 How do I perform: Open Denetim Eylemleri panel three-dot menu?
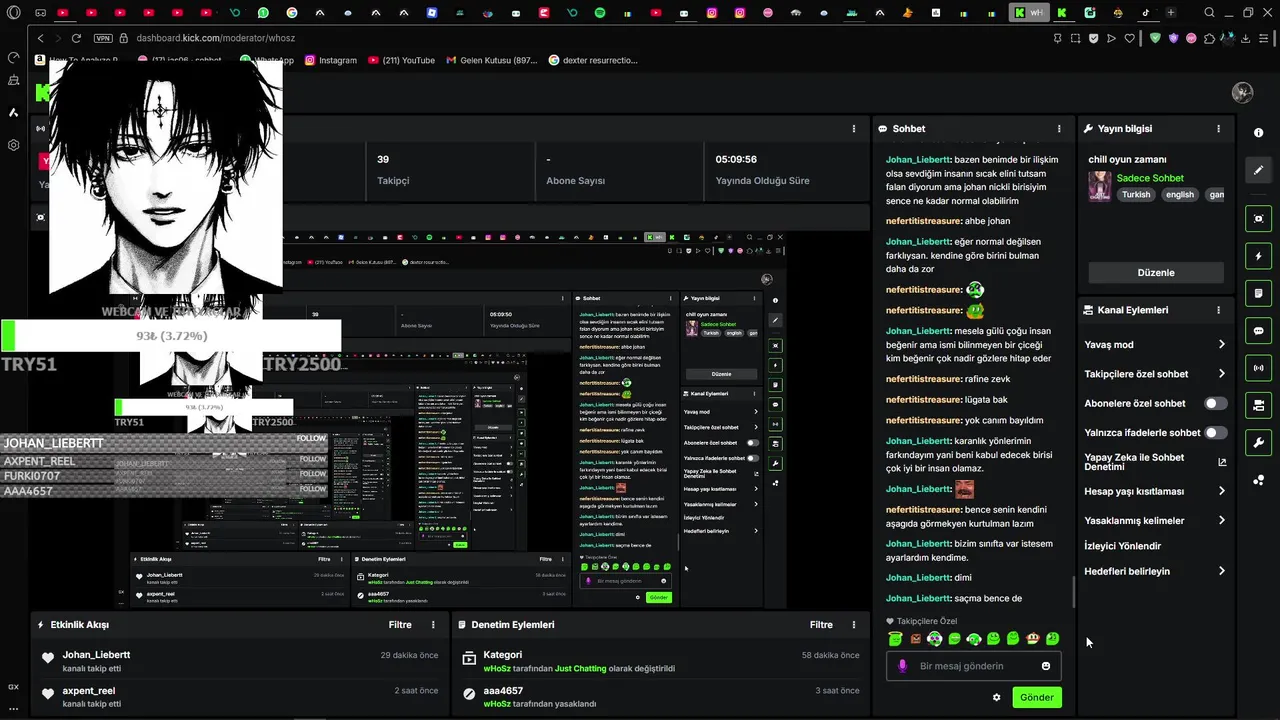click(x=854, y=625)
